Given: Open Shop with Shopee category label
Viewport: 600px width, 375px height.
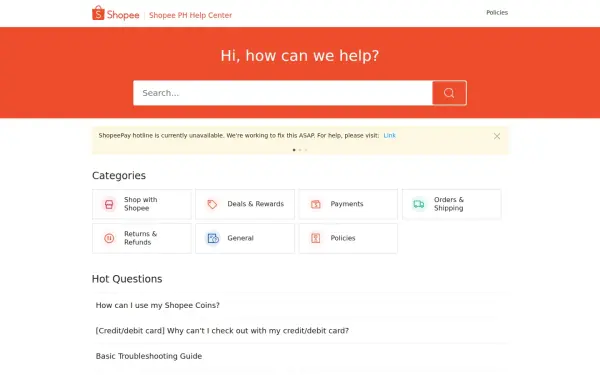Looking at the screenshot, I should coord(140,204).
